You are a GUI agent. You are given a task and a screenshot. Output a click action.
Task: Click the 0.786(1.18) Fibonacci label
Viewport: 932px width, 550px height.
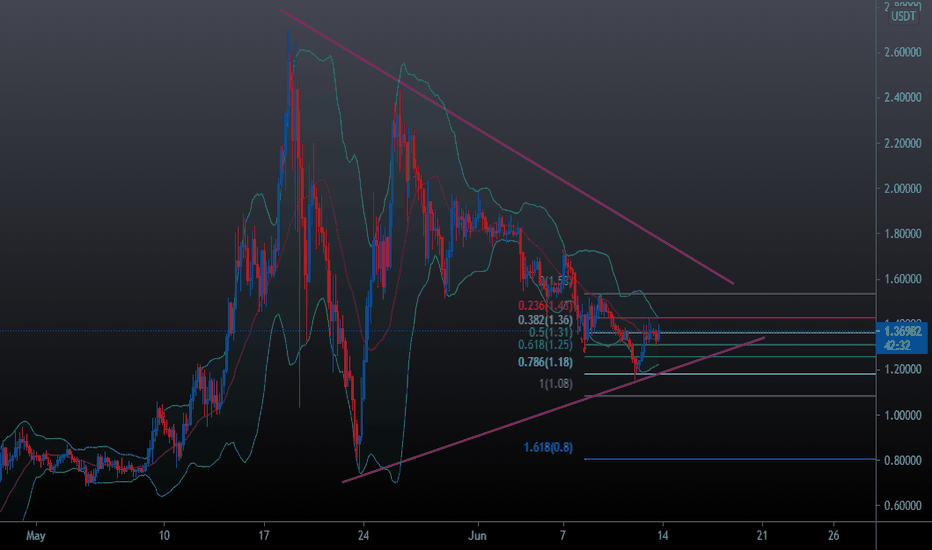coord(545,362)
